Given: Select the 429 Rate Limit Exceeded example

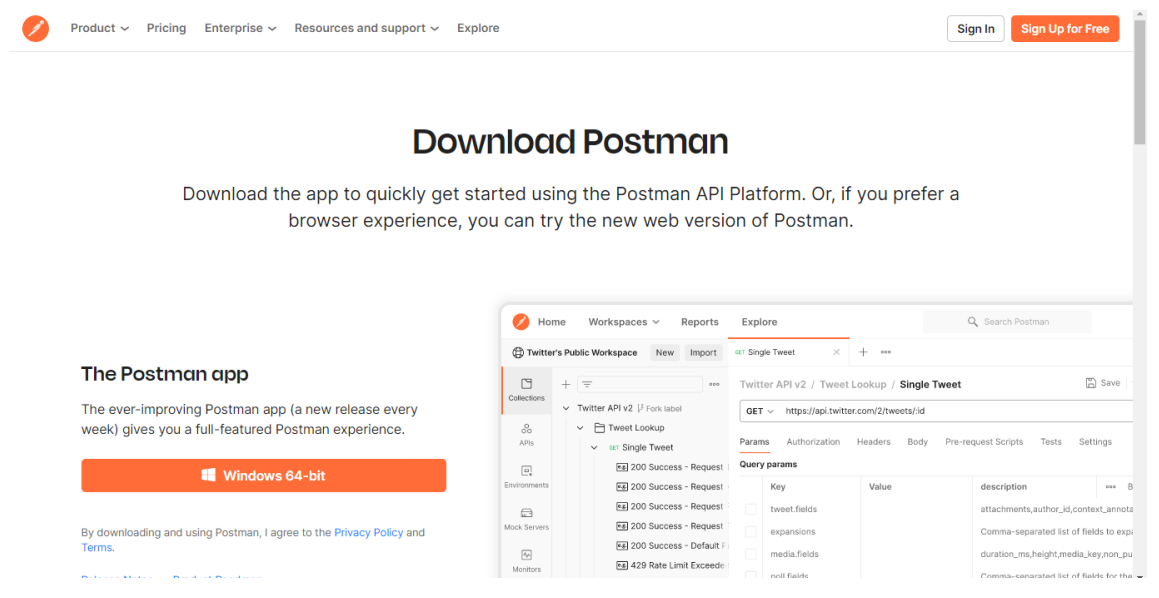Looking at the screenshot, I should pos(672,565).
